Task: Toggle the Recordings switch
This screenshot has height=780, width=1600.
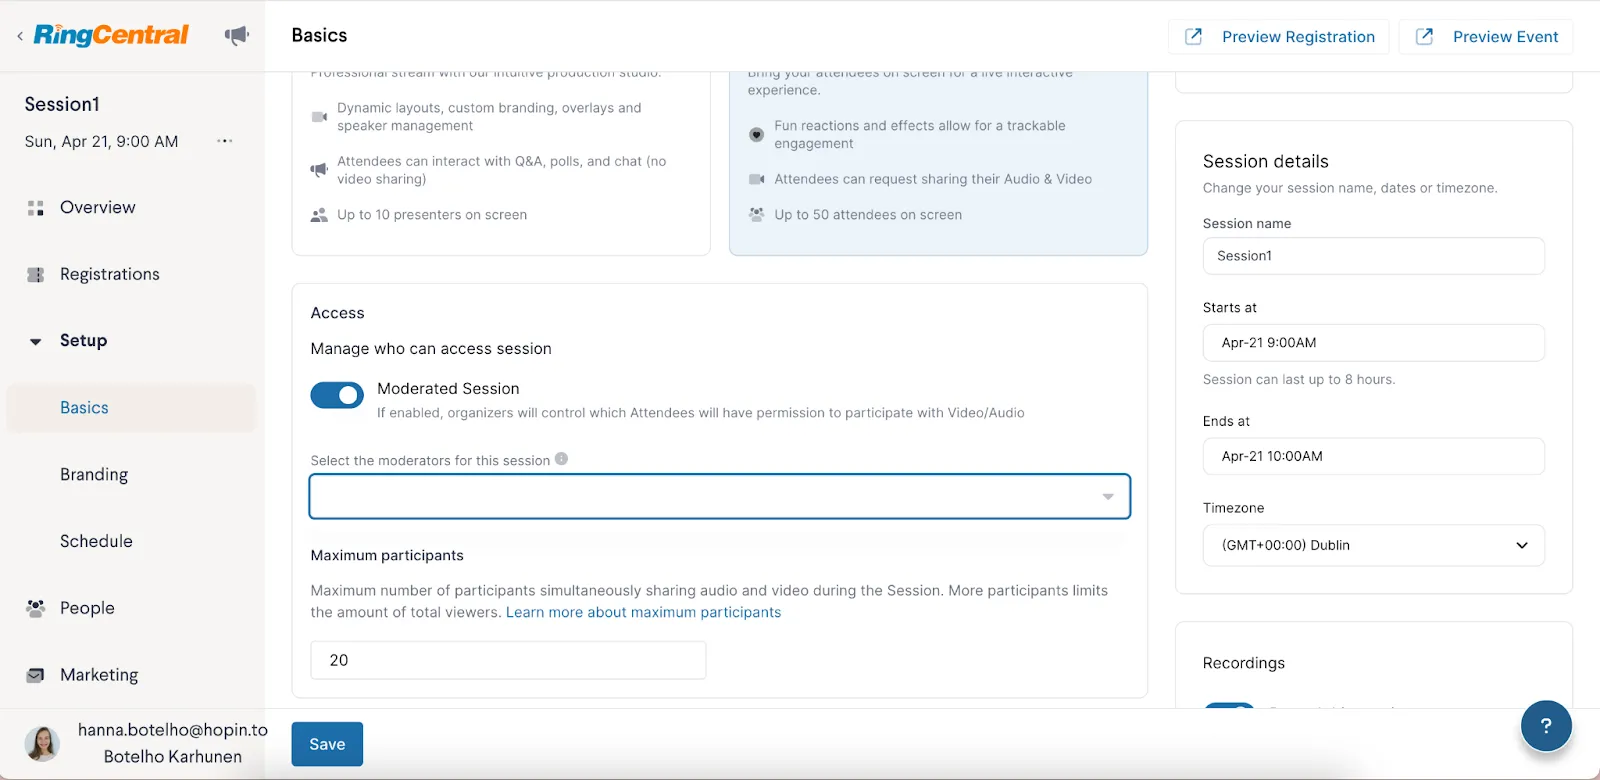Action: pos(1229,706)
